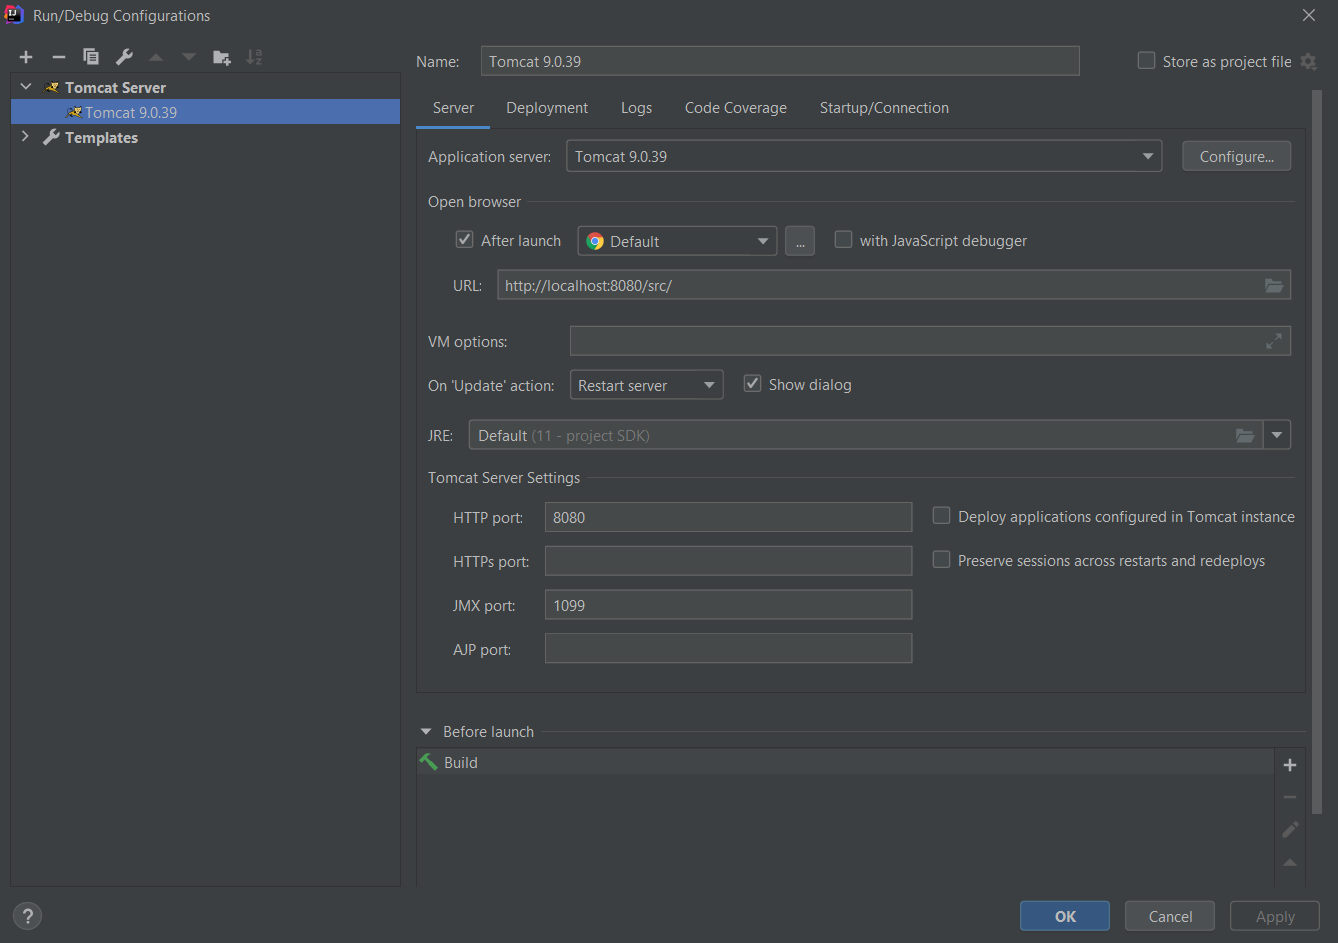Add a Before launch task with the plus icon
This screenshot has height=943, width=1338.
pos(1290,765)
